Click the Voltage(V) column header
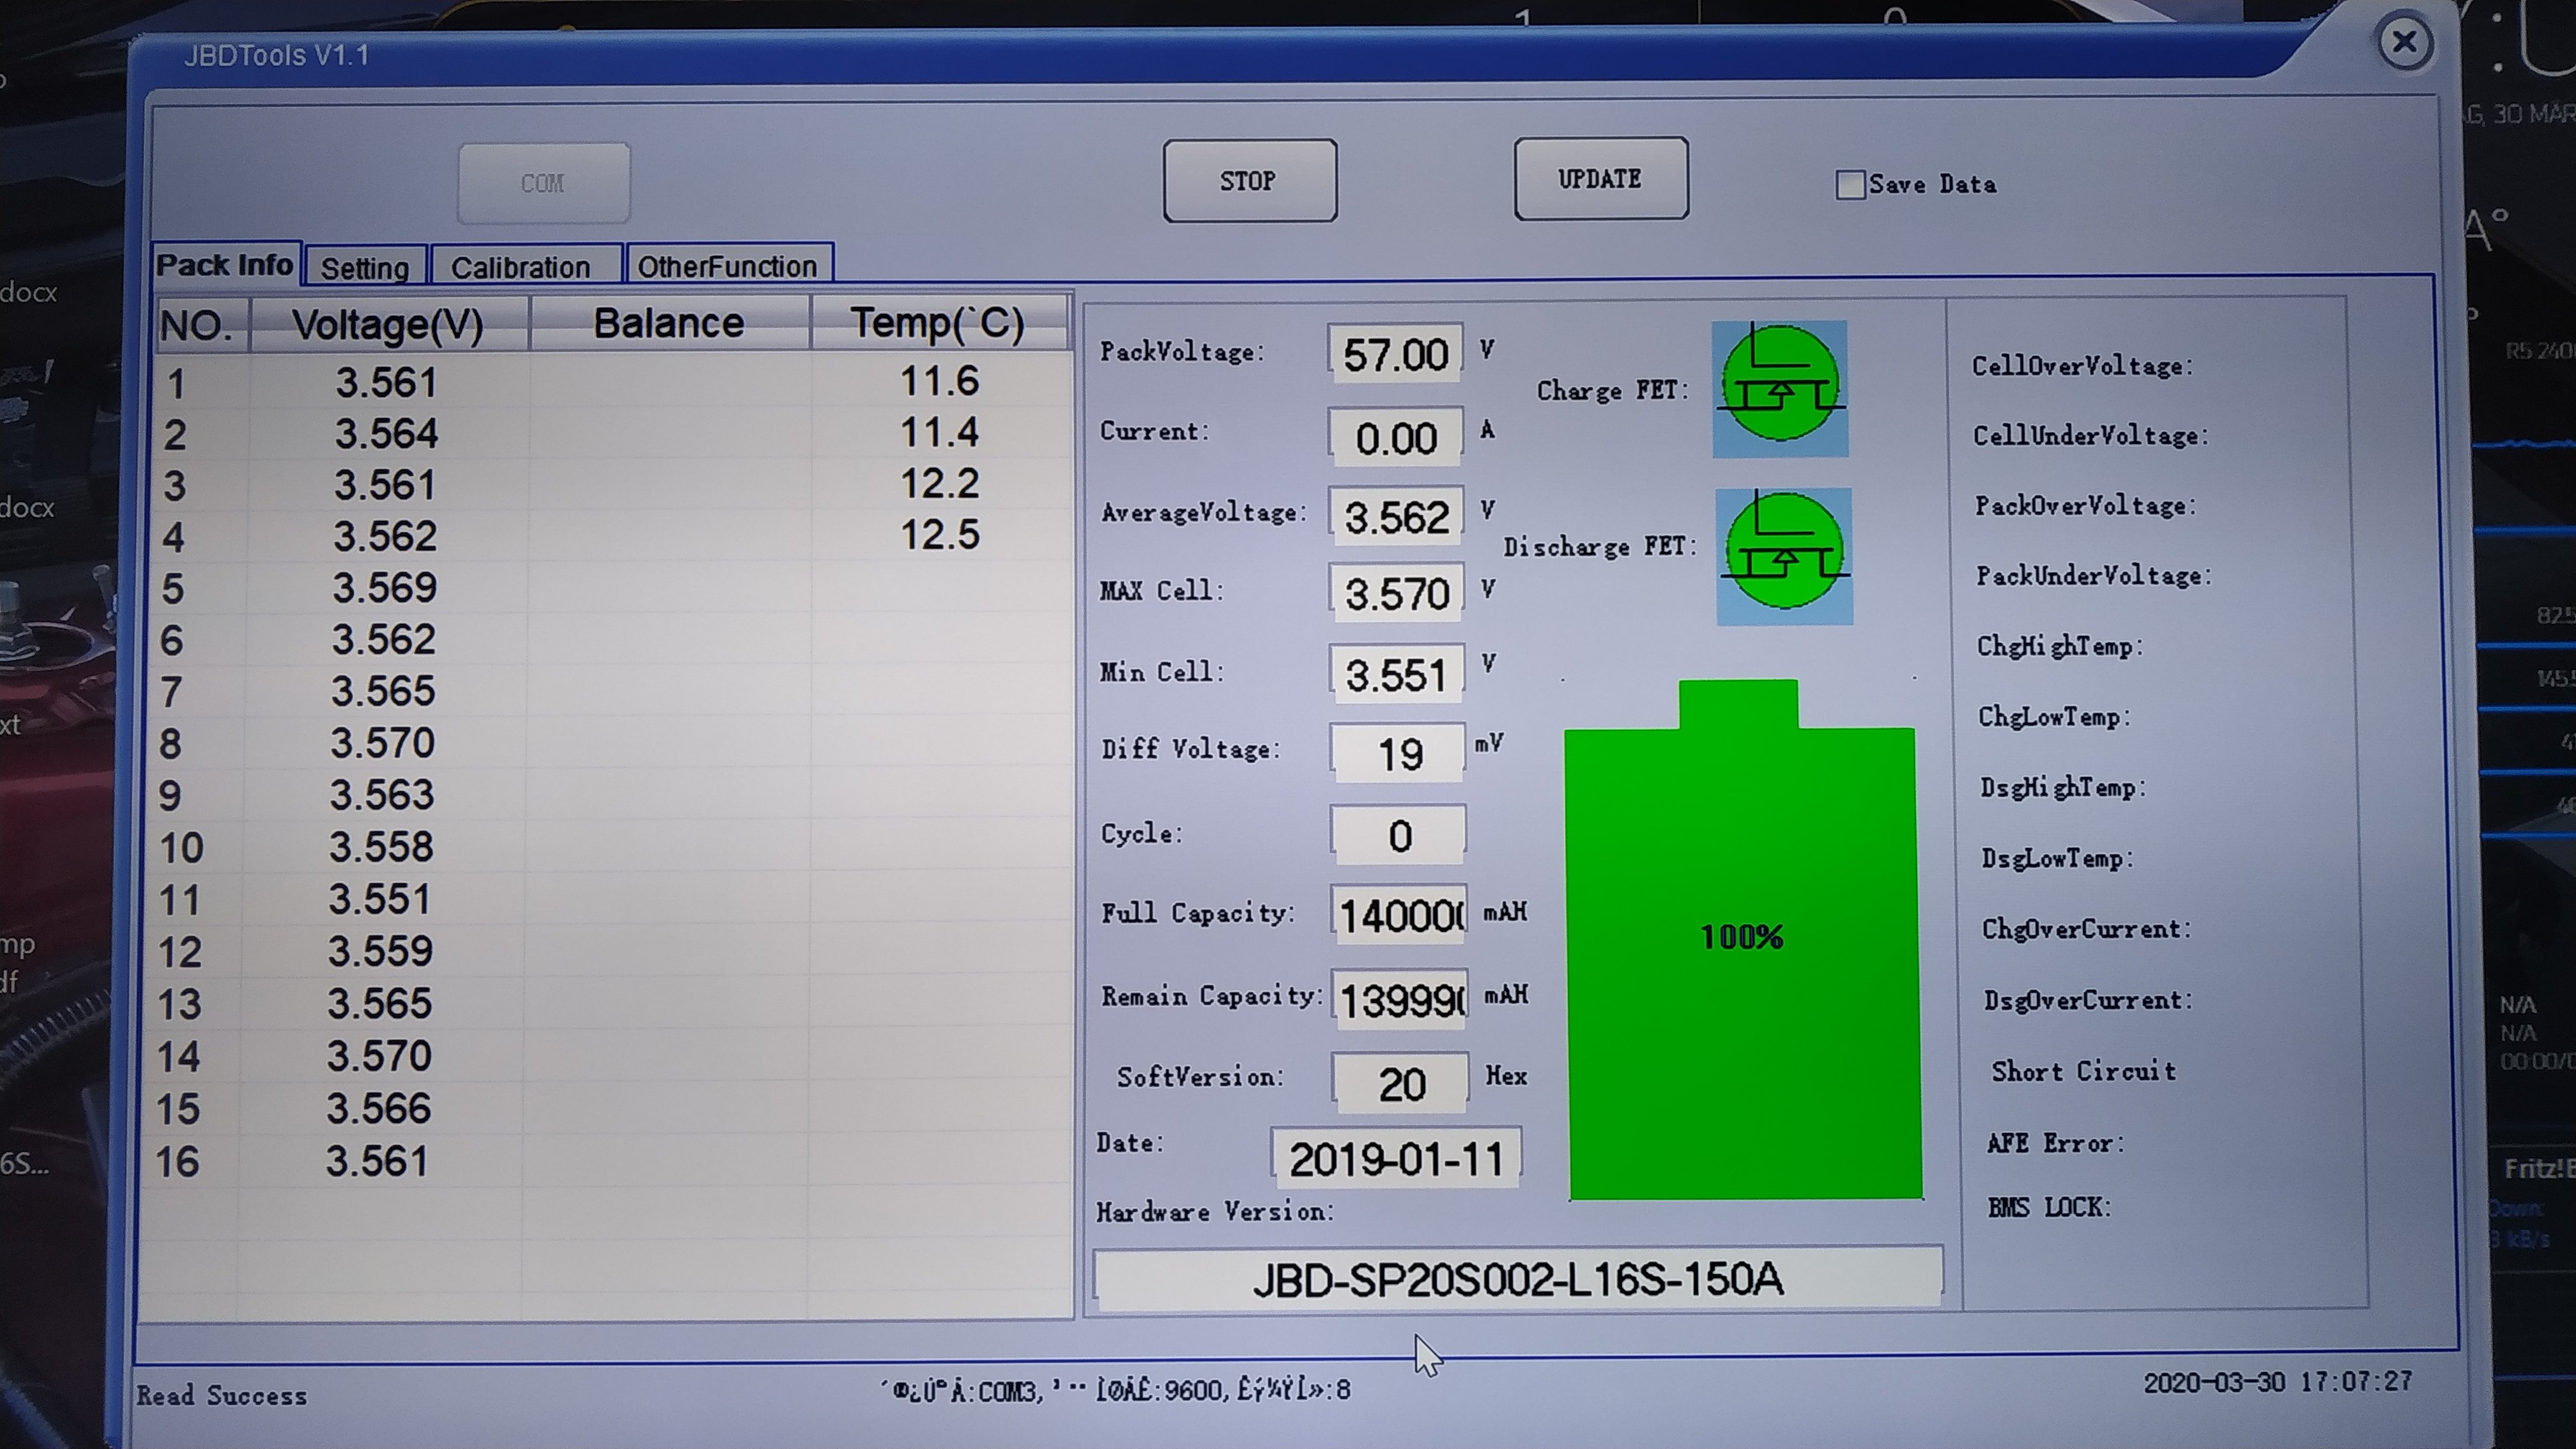Screen dimensions: 2576x1449 pos(388,325)
